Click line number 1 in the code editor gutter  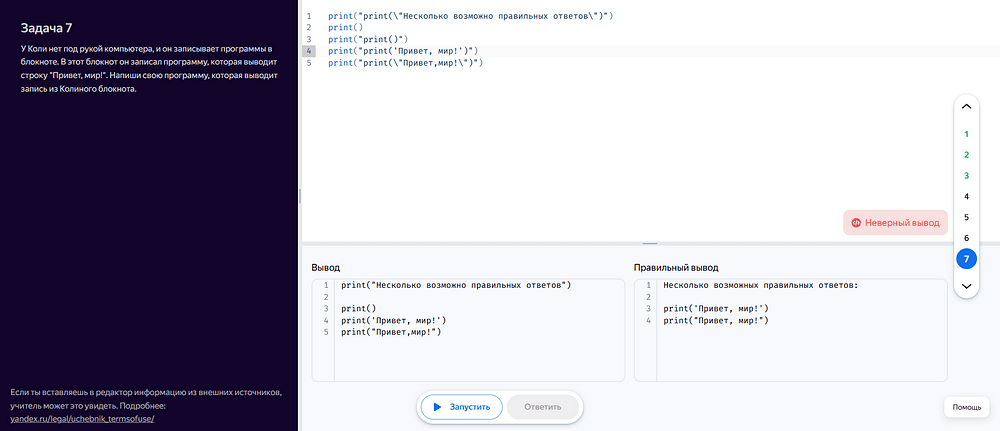pos(308,16)
